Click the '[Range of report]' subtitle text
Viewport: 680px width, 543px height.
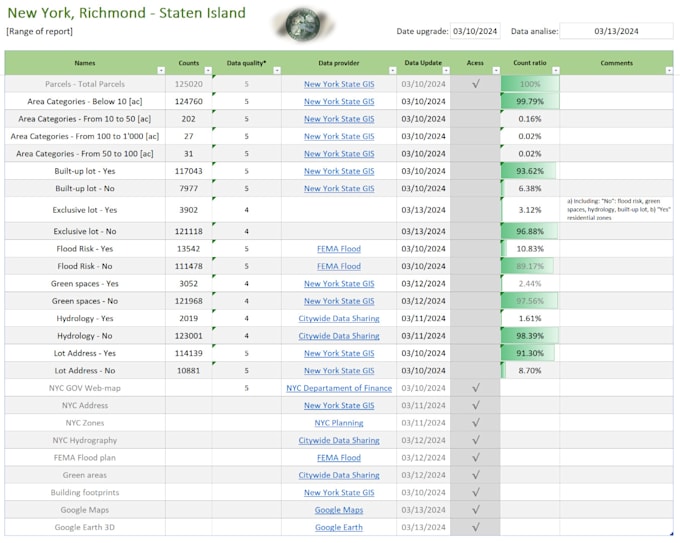[39, 31]
